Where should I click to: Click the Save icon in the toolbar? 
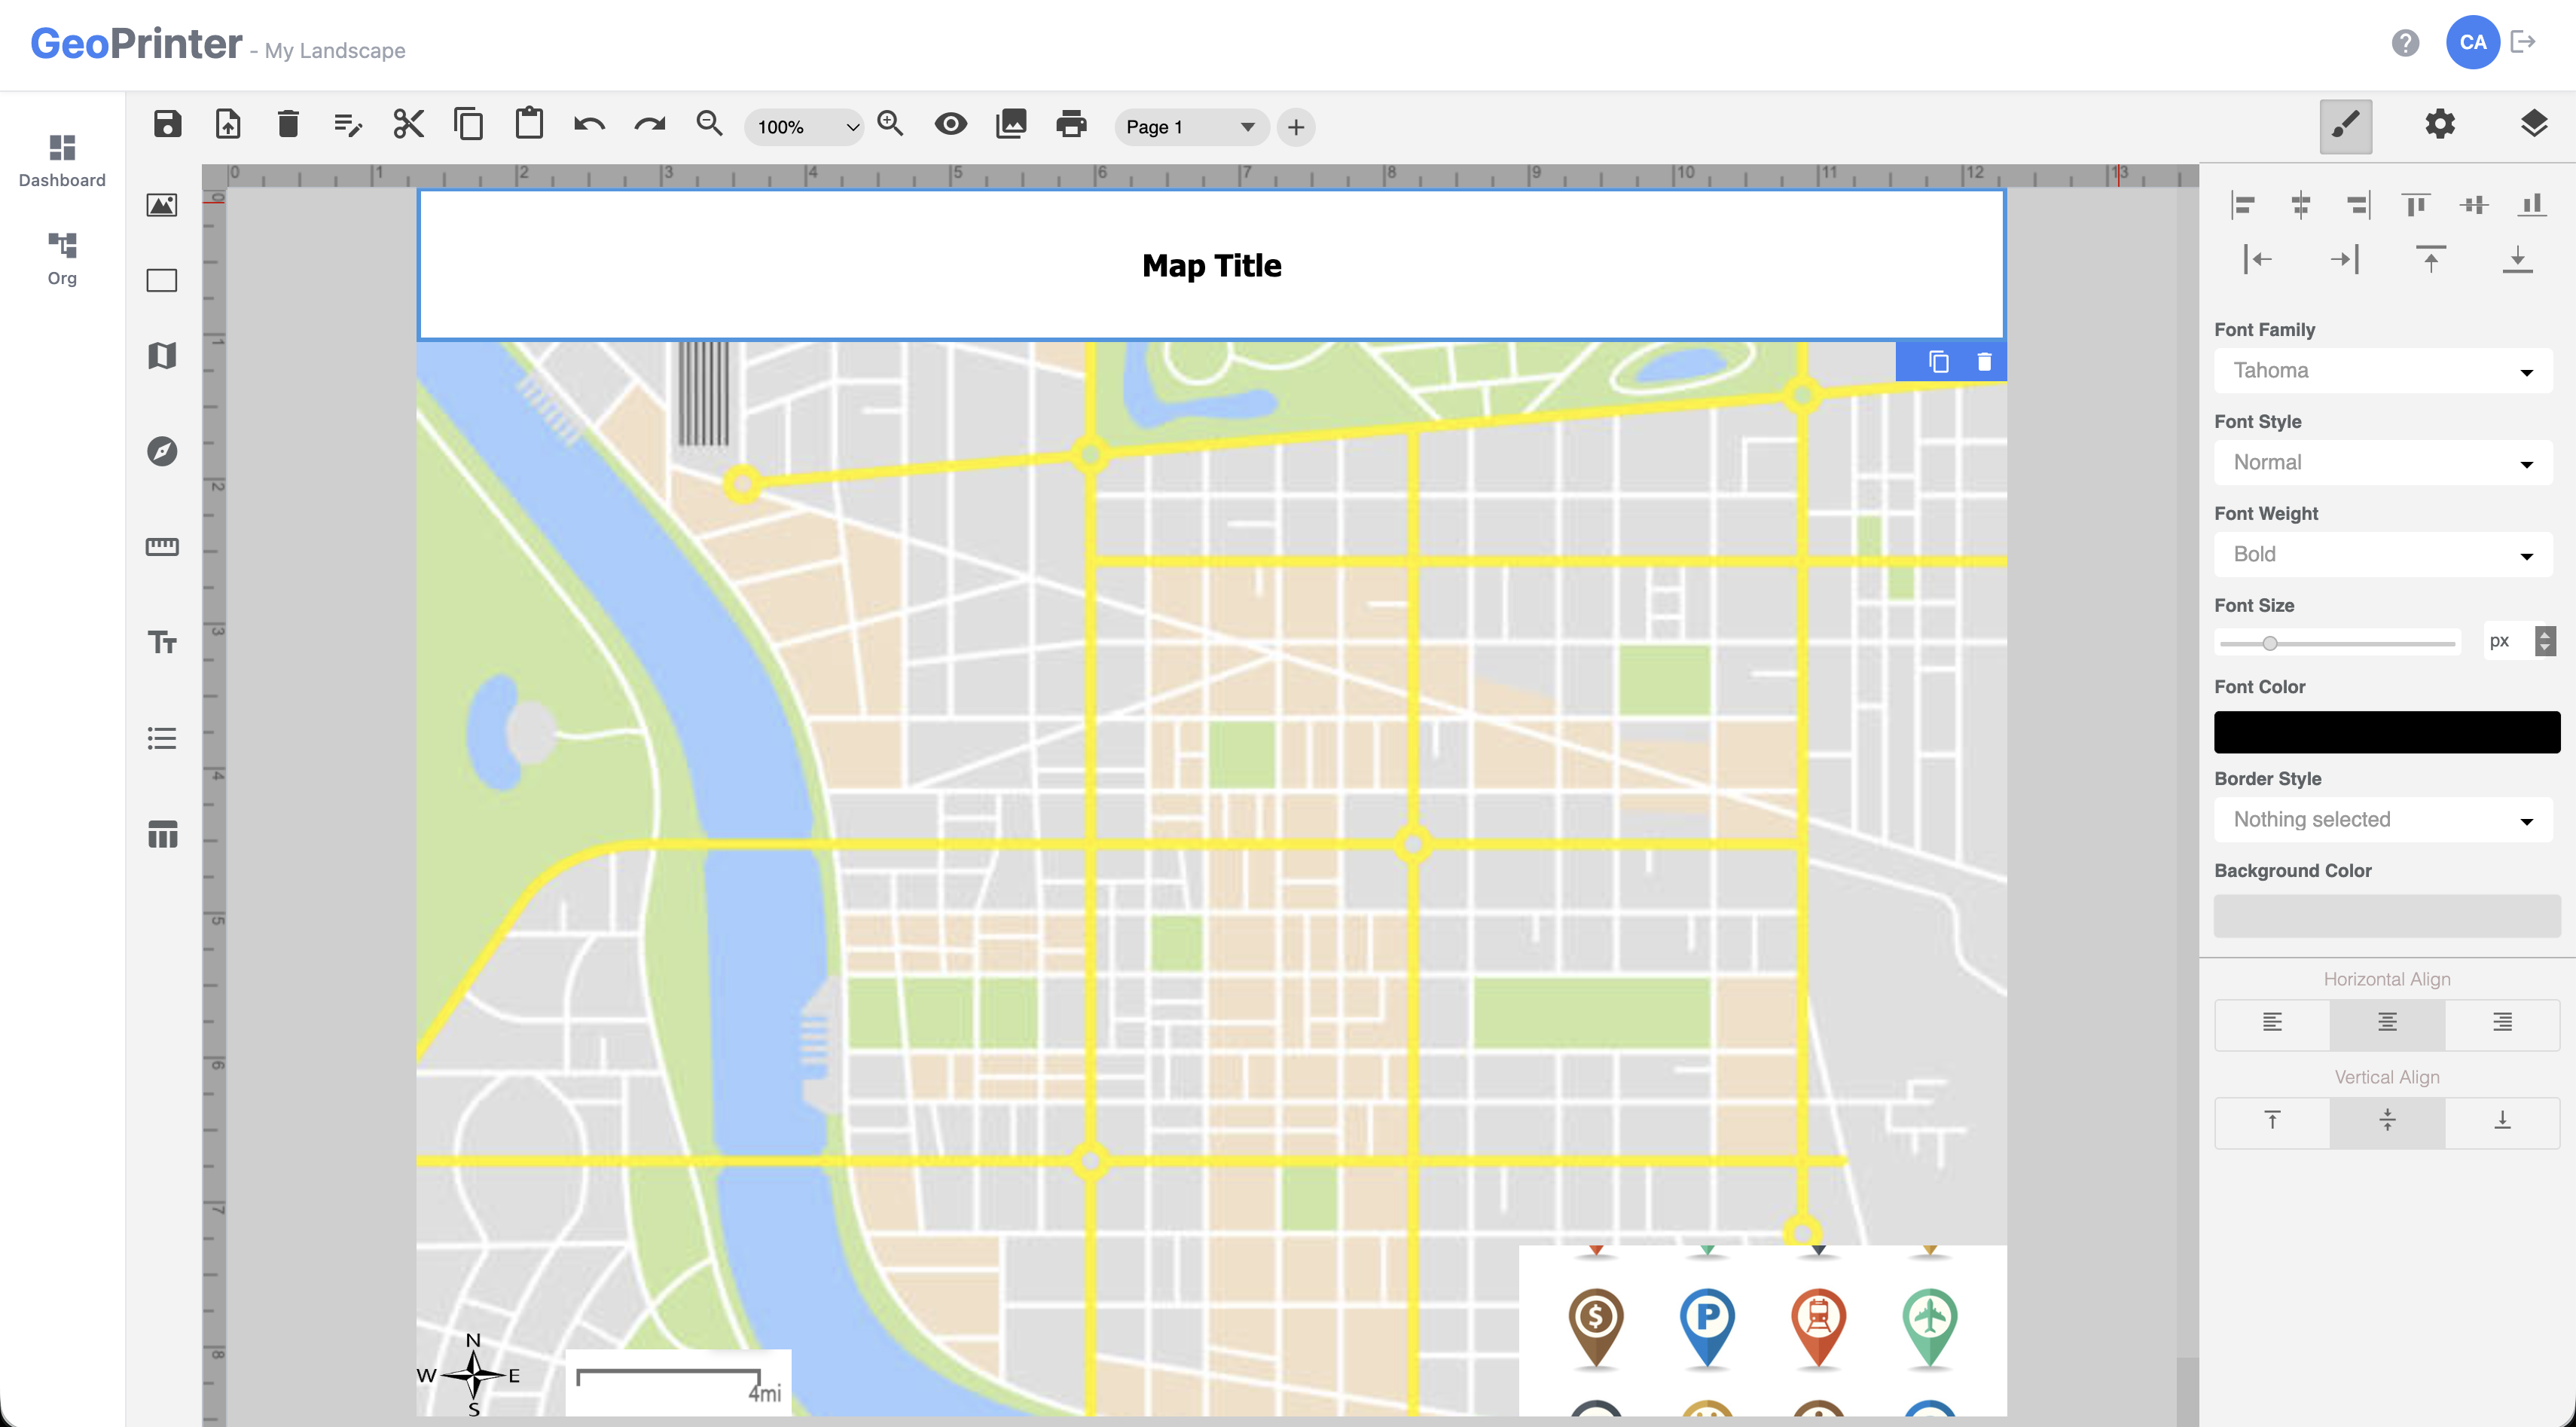coord(167,124)
